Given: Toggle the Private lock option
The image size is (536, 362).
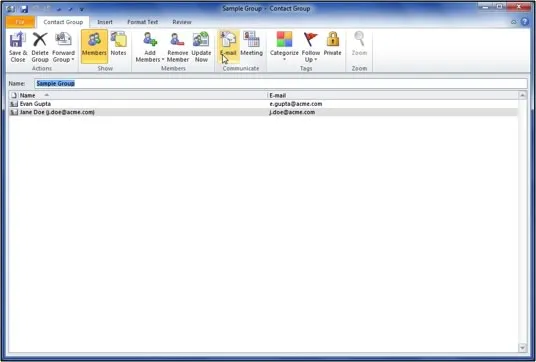Looking at the screenshot, I should click(x=332, y=44).
